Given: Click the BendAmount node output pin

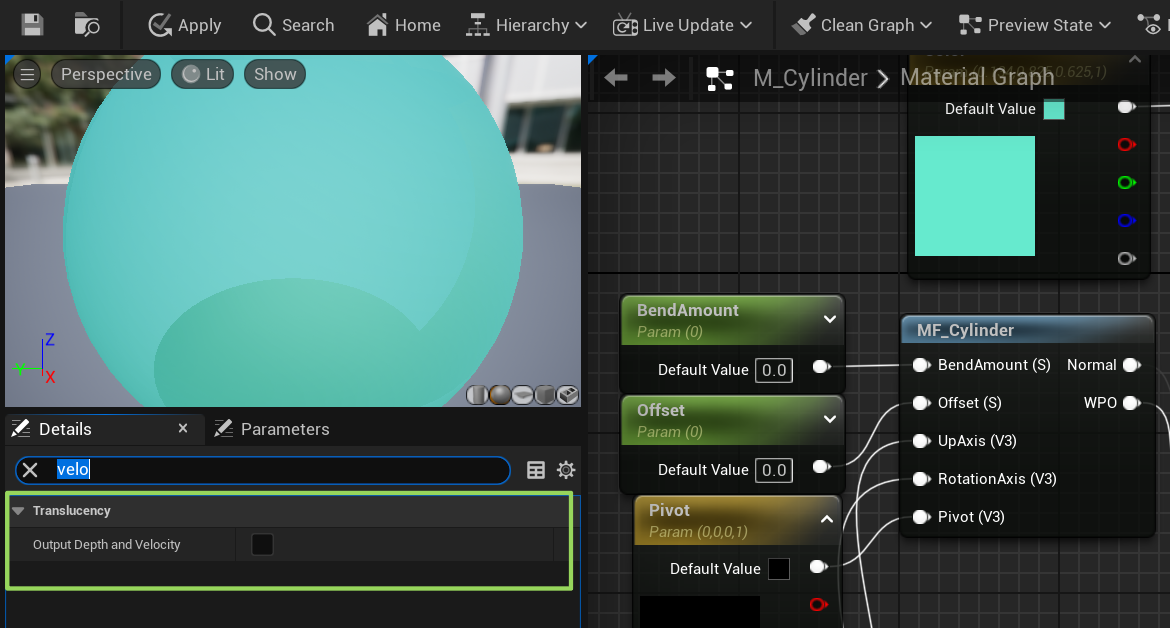Looking at the screenshot, I should [821, 366].
